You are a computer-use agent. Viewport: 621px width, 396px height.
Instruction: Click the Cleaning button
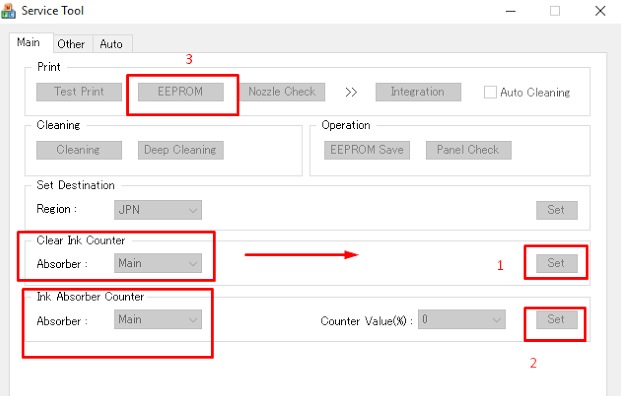click(x=79, y=150)
